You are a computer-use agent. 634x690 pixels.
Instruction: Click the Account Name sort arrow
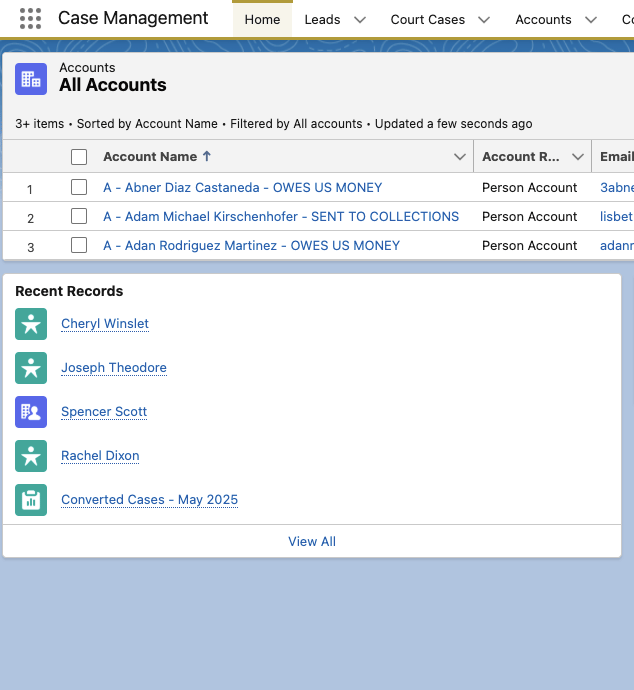coord(207,156)
